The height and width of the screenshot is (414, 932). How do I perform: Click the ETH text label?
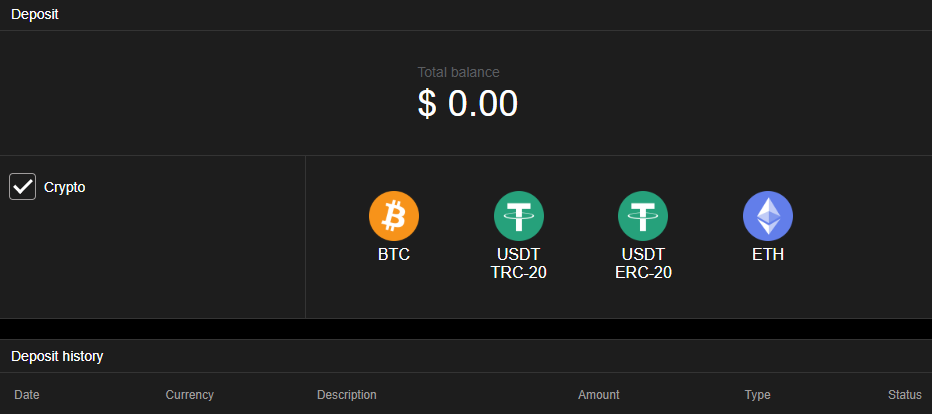tap(768, 255)
